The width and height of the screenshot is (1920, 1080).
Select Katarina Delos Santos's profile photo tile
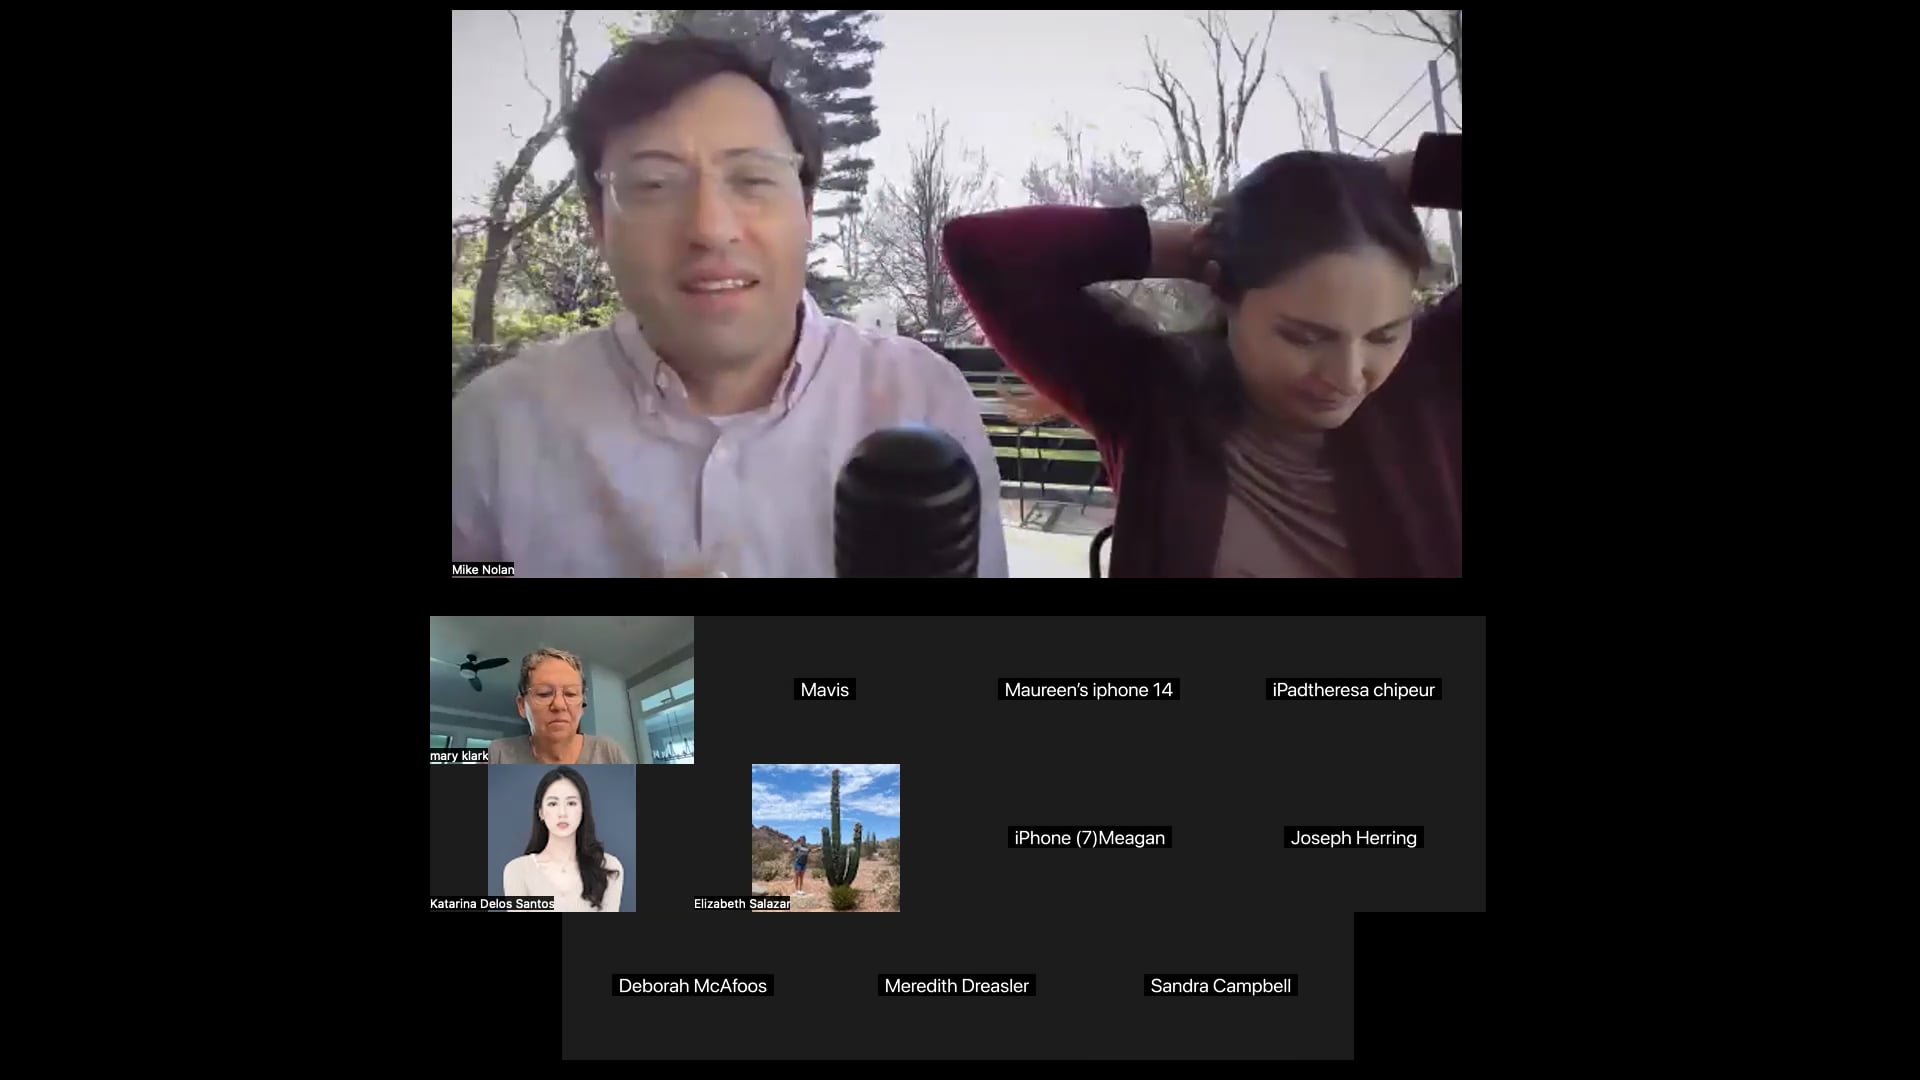point(561,837)
